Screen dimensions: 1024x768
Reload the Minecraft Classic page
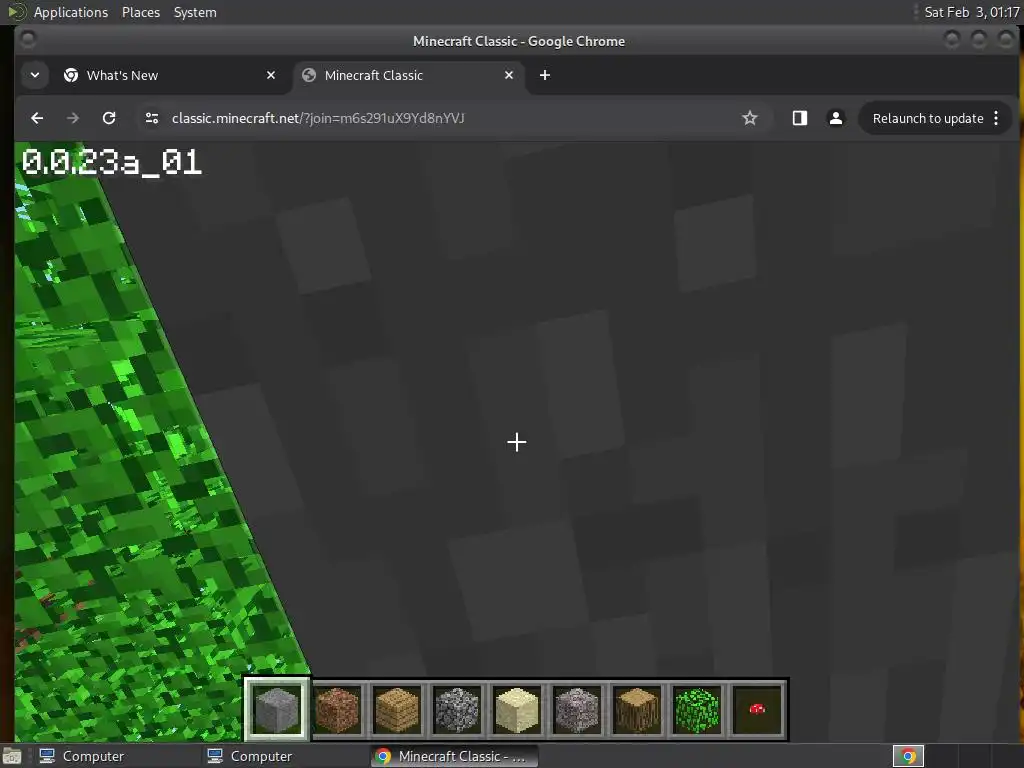pos(109,118)
